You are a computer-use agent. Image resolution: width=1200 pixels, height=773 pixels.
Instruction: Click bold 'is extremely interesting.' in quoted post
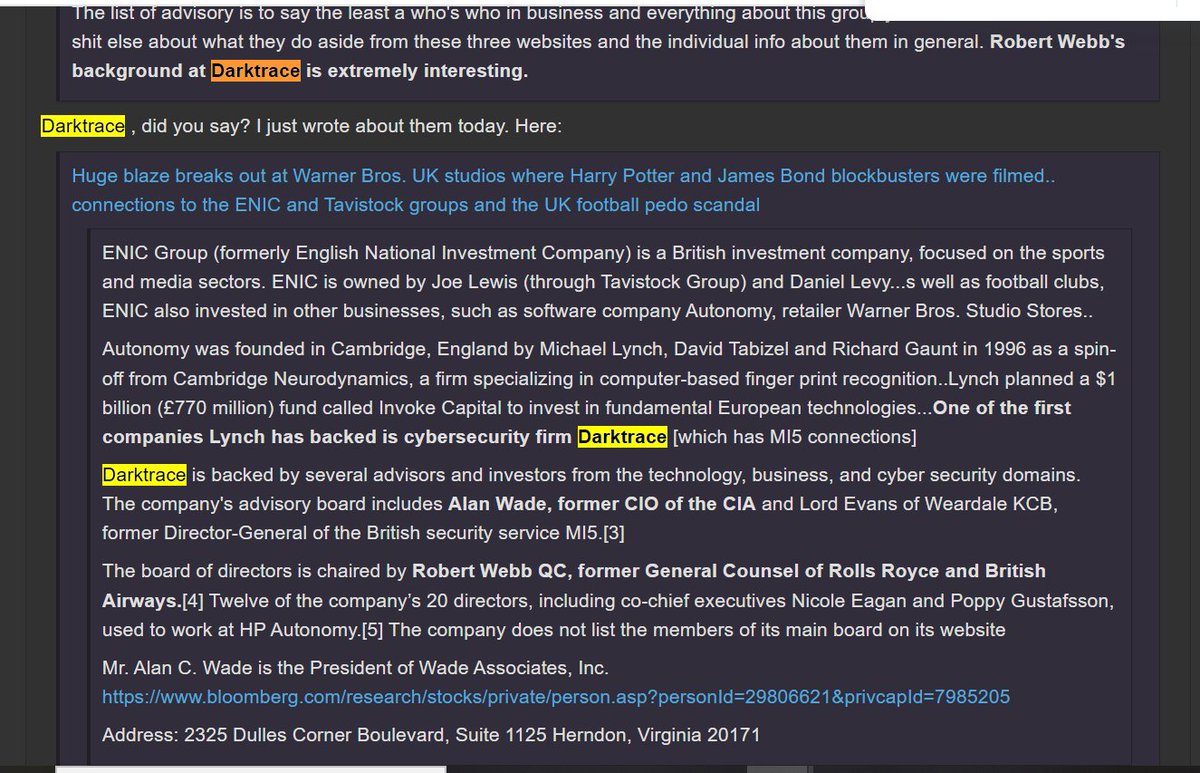[416, 71]
